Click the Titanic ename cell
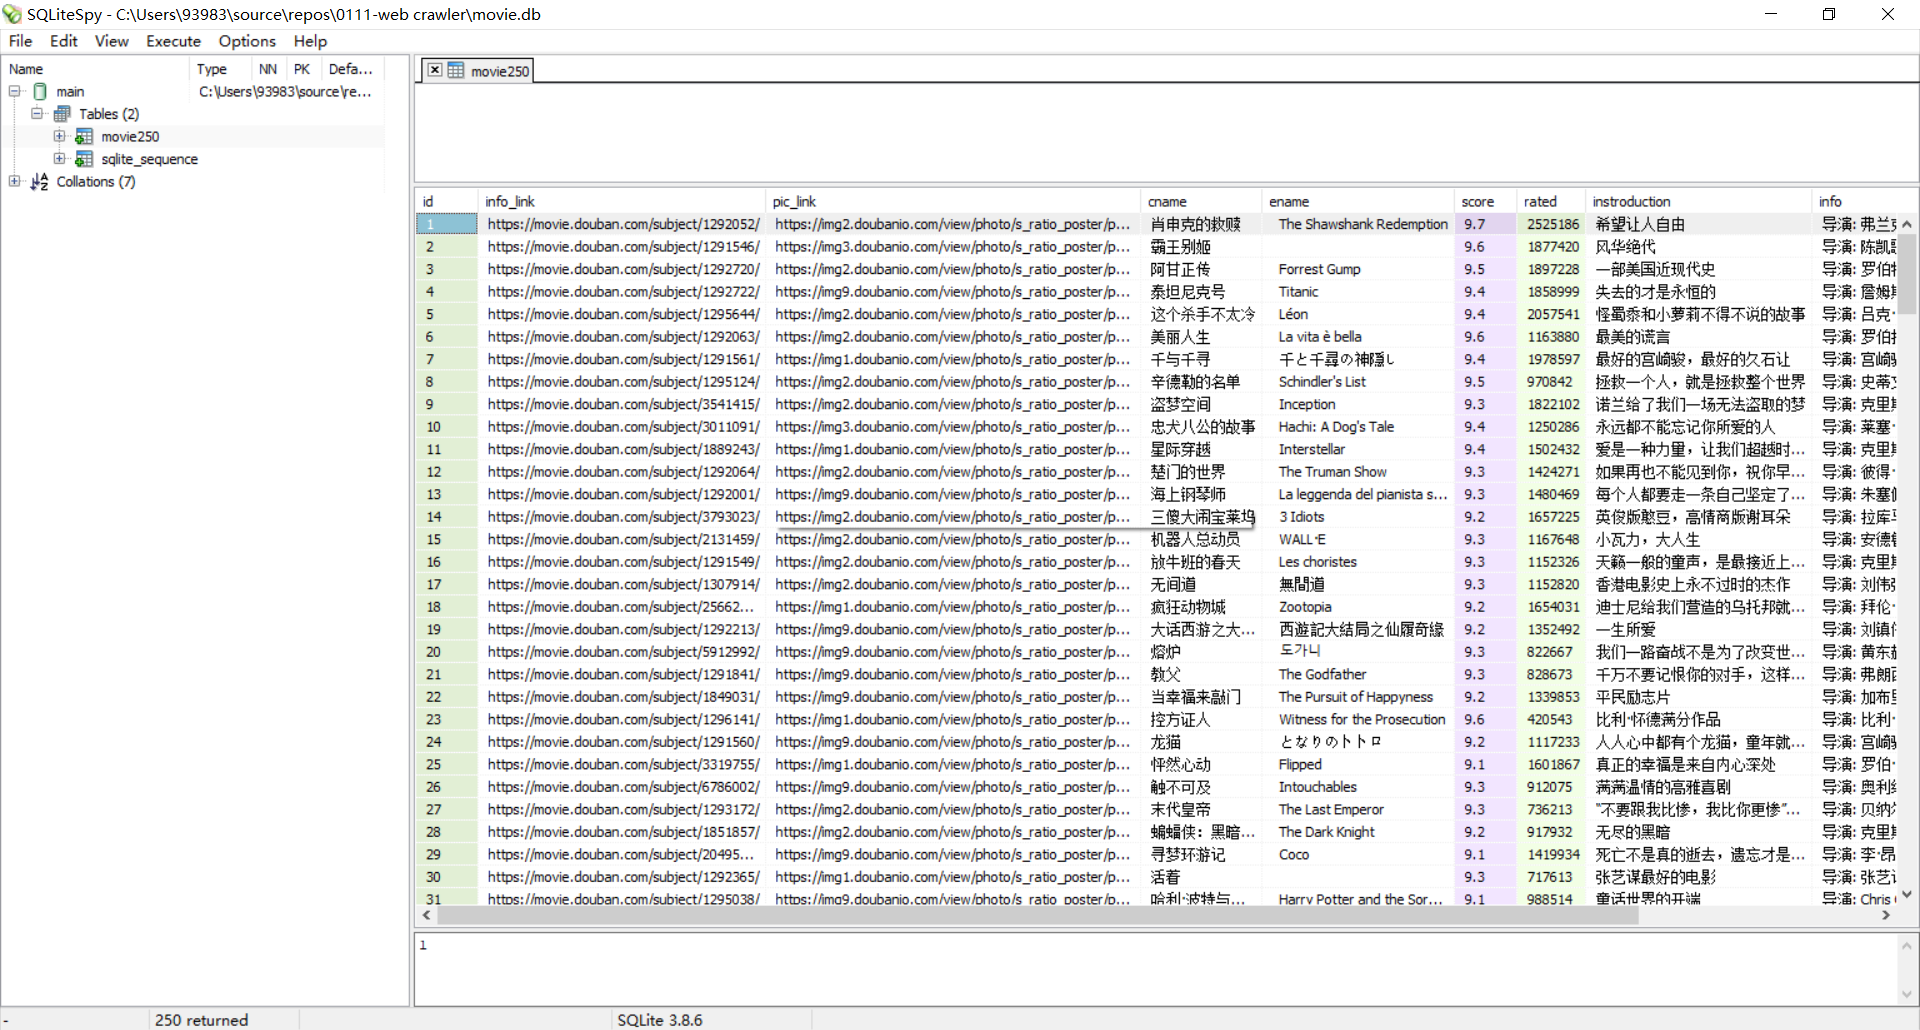The image size is (1920, 1030). point(1358,292)
